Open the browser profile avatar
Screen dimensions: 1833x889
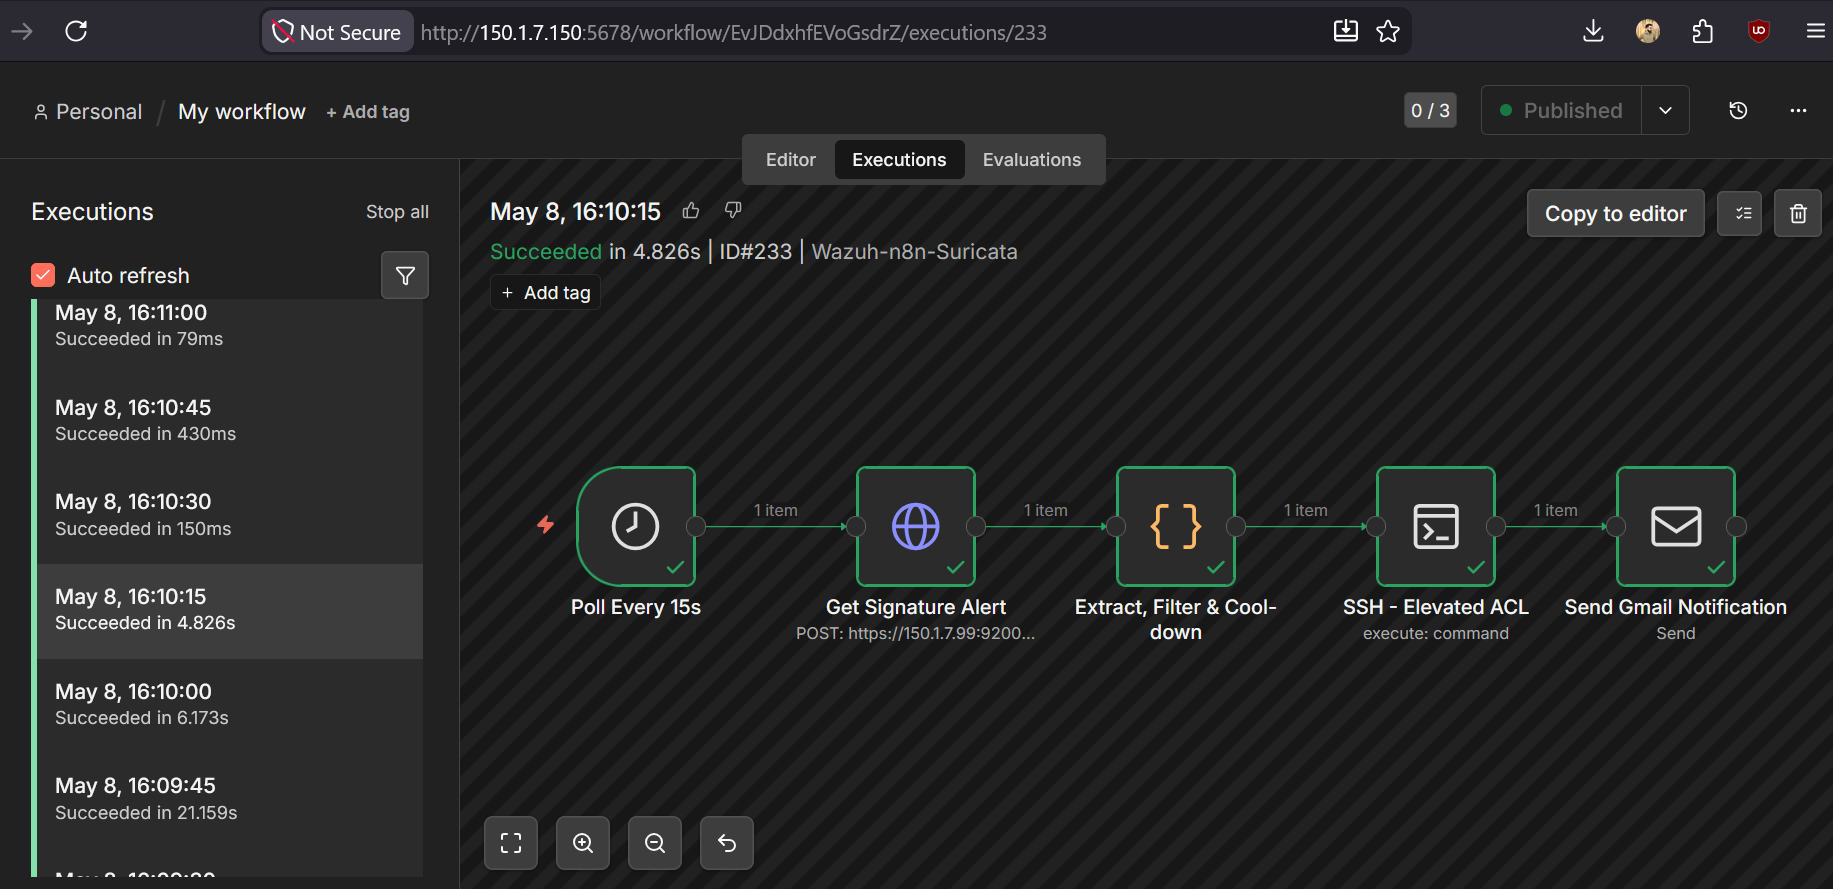(x=1648, y=31)
